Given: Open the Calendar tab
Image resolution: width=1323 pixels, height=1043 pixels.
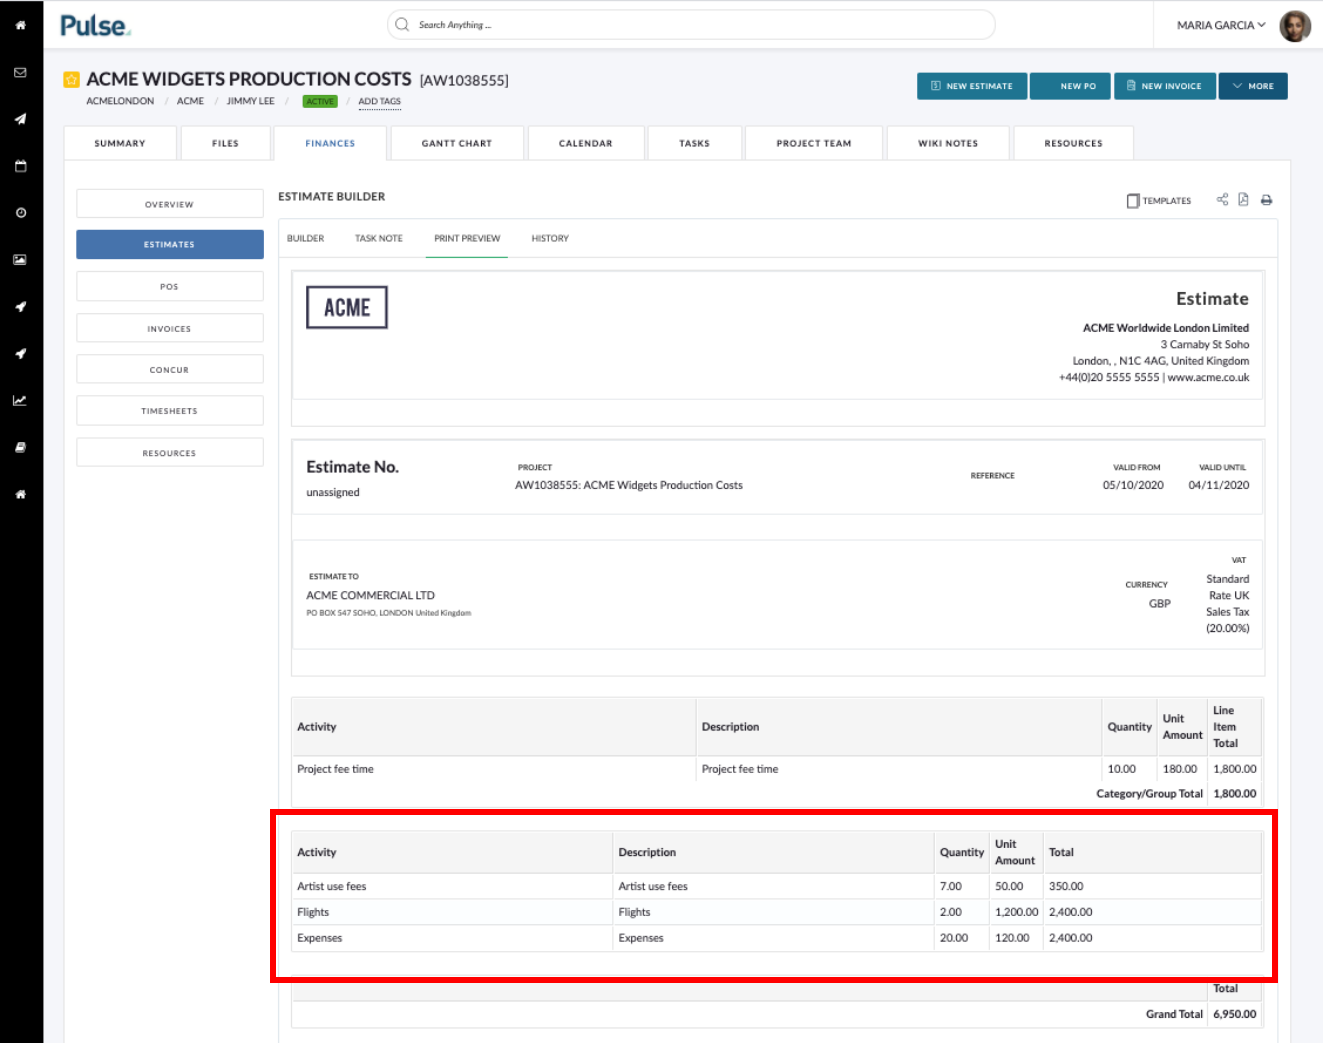Looking at the screenshot, I should tap(586, 143).
